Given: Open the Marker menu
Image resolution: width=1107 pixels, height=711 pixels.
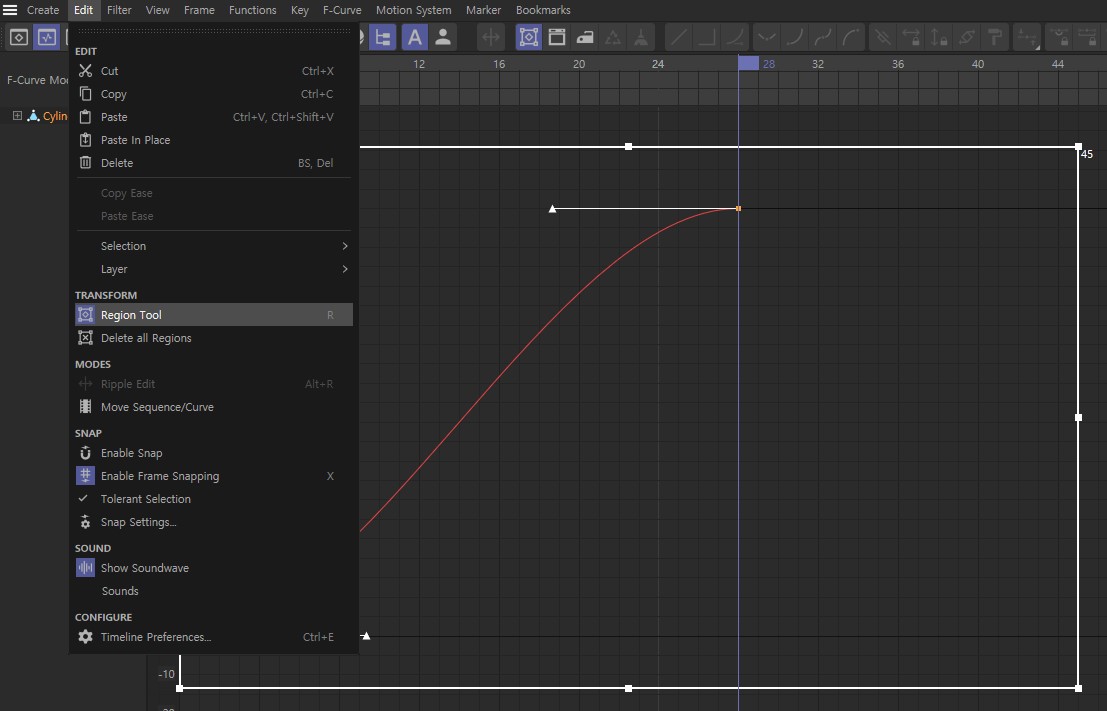Looking at the screenshot, I should (x=484, y=10).
